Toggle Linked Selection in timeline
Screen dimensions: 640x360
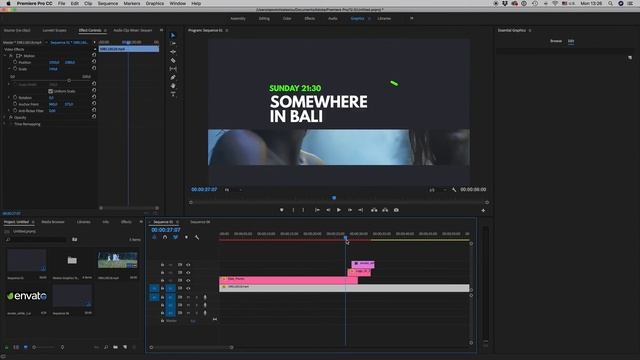tap(176, 237)
